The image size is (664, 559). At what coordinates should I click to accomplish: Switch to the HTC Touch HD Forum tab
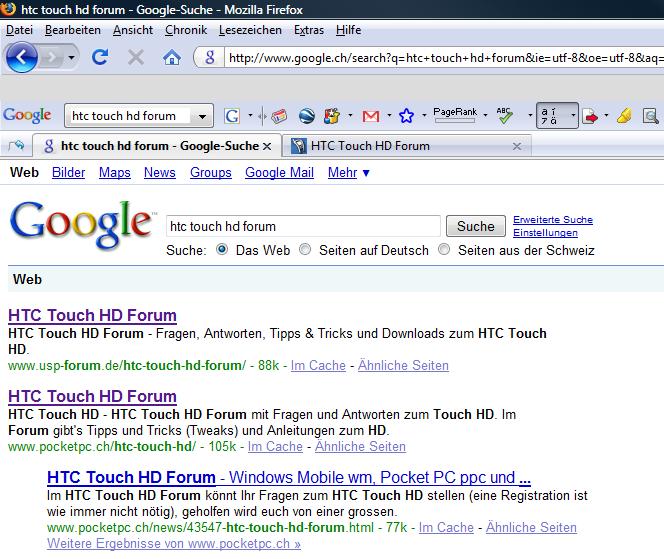click(x=407, y=146)
